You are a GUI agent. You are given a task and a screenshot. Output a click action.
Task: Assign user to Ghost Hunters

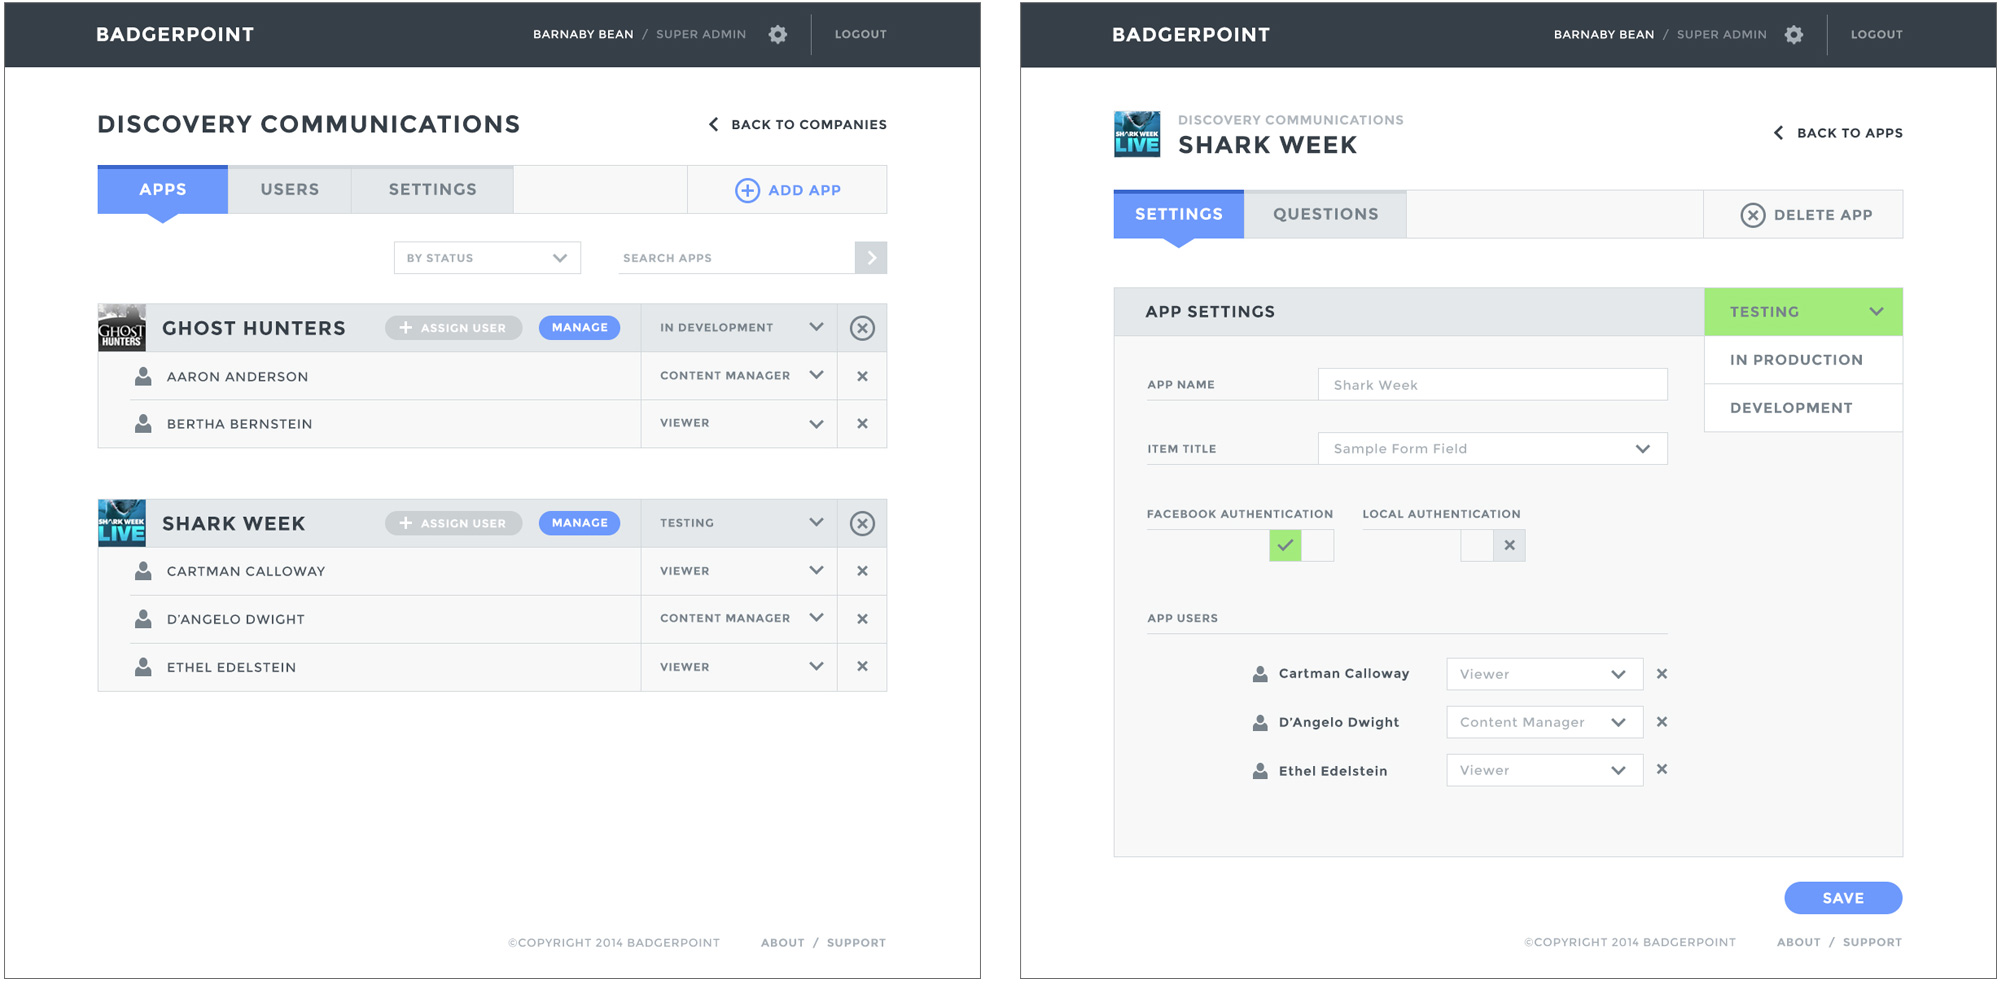click(x=454, y=328)
